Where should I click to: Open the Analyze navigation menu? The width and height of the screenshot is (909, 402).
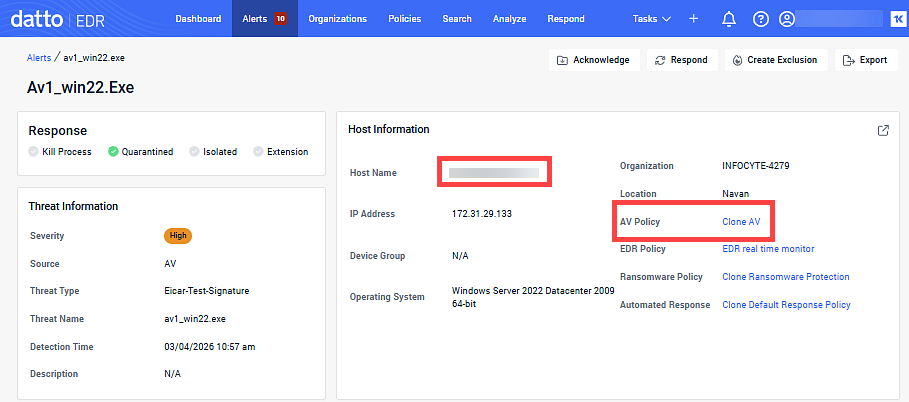click(509, 19)
